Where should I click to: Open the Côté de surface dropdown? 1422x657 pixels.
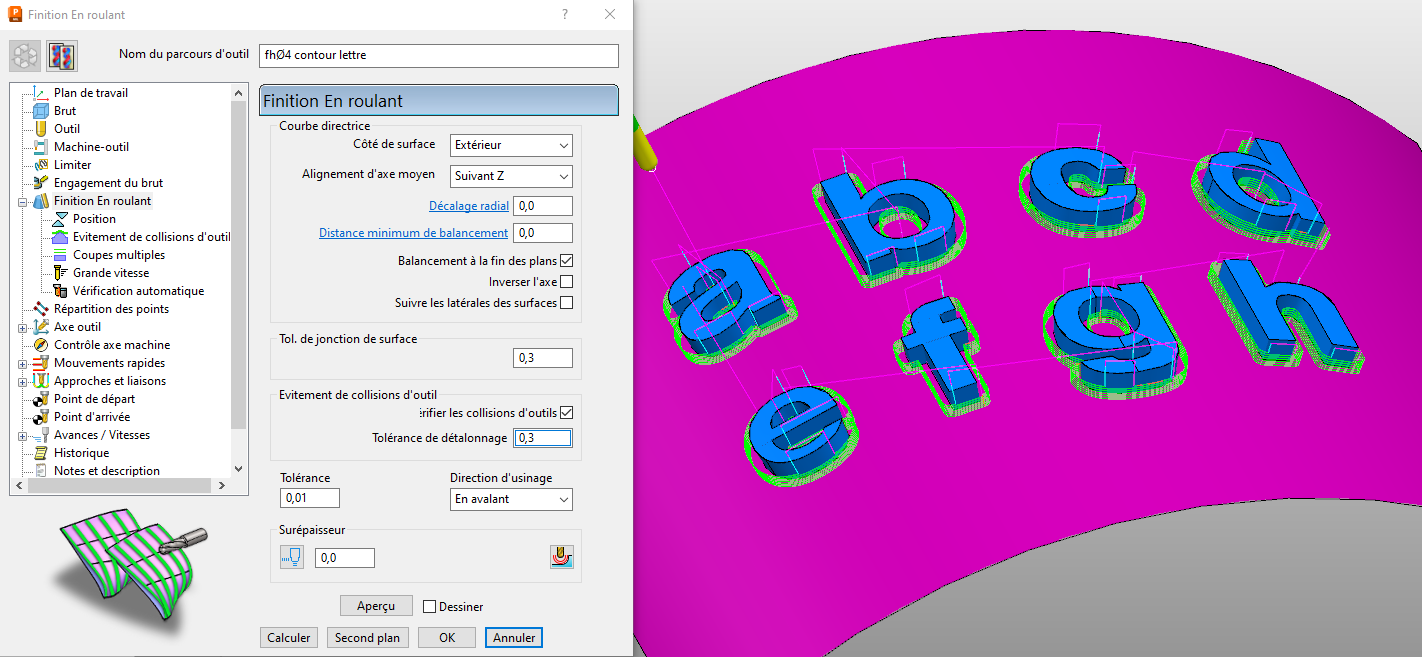coord(511,145)
